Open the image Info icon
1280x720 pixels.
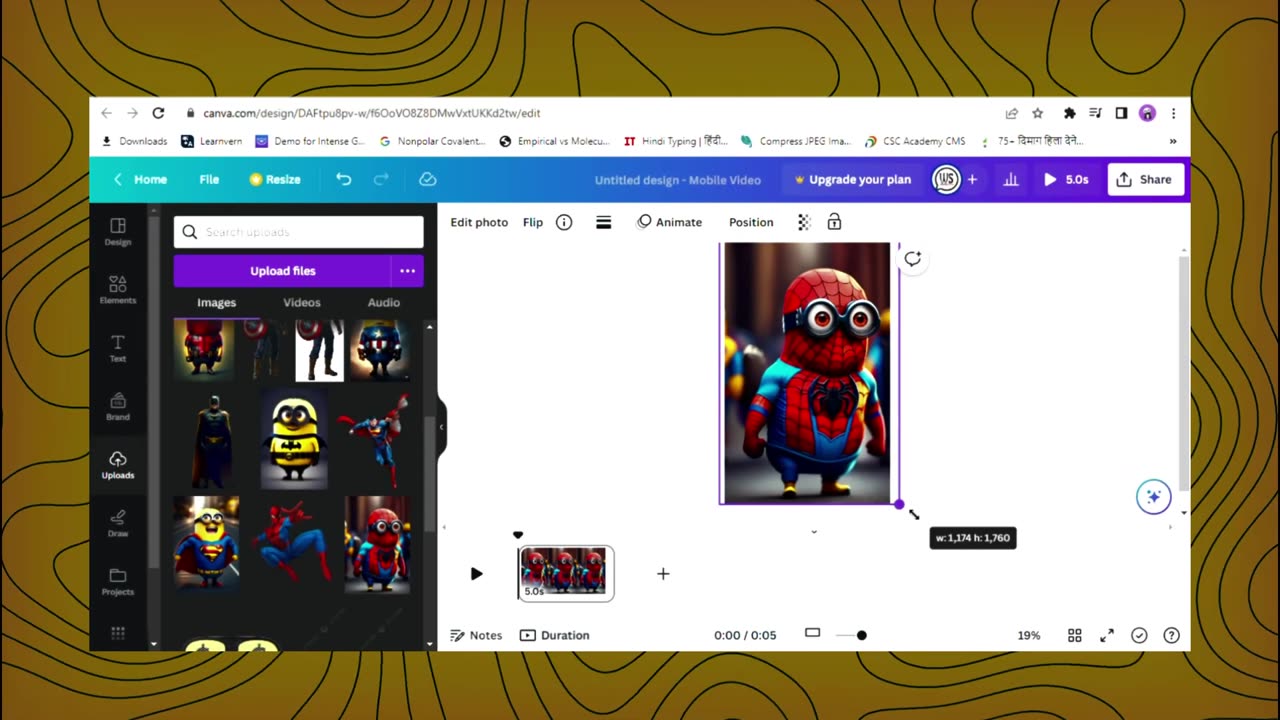[564, 222]
